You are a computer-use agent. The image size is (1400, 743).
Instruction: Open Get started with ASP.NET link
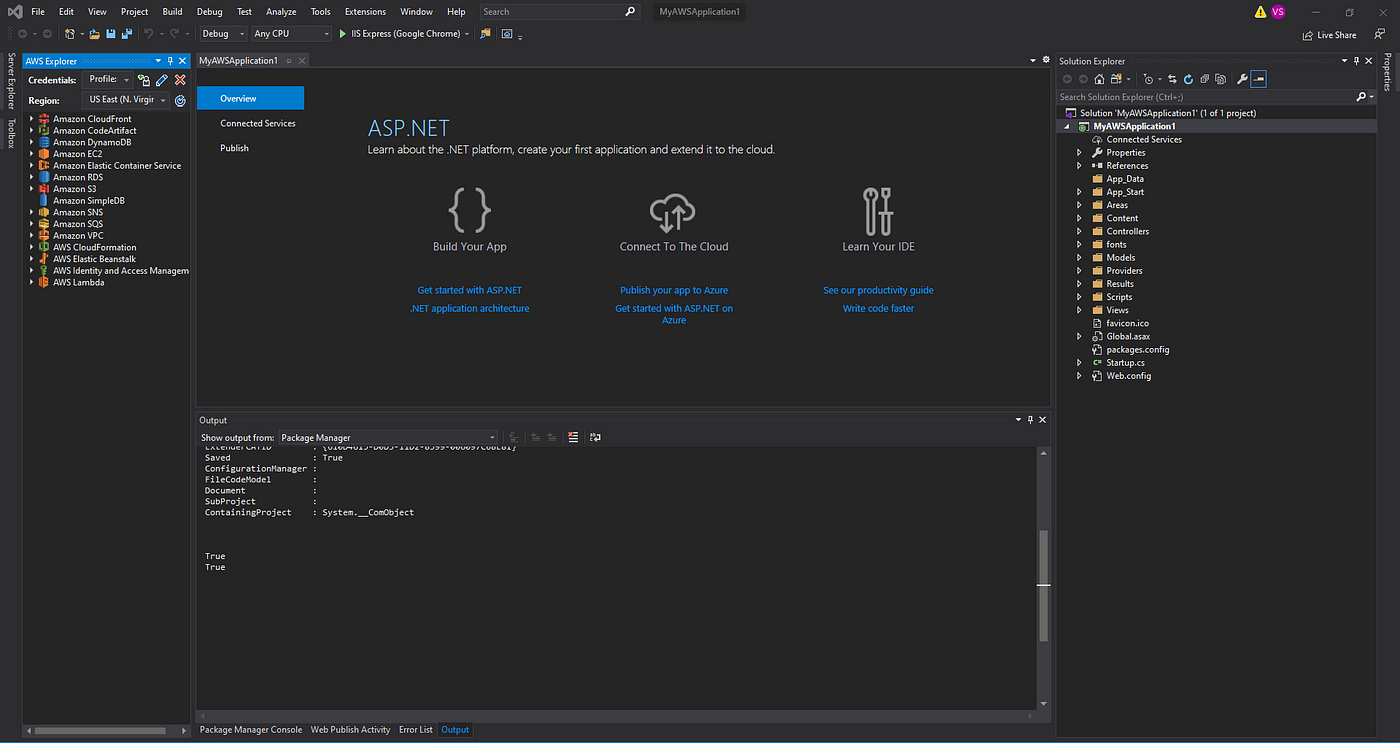[469, 290]
